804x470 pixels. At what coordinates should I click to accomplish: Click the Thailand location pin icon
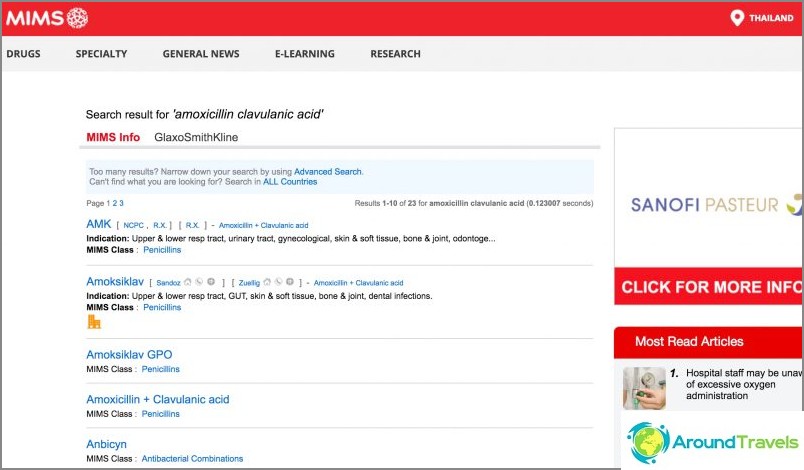tap(737, 18)
